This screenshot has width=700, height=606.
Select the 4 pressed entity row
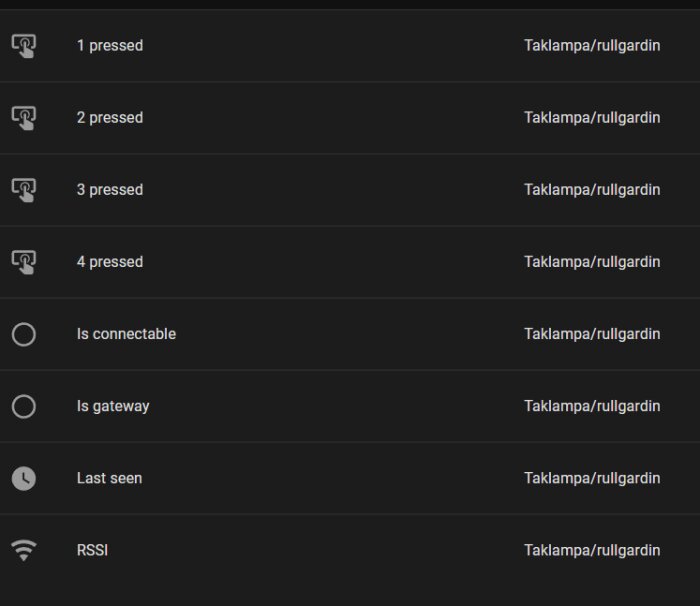(350, 262)
